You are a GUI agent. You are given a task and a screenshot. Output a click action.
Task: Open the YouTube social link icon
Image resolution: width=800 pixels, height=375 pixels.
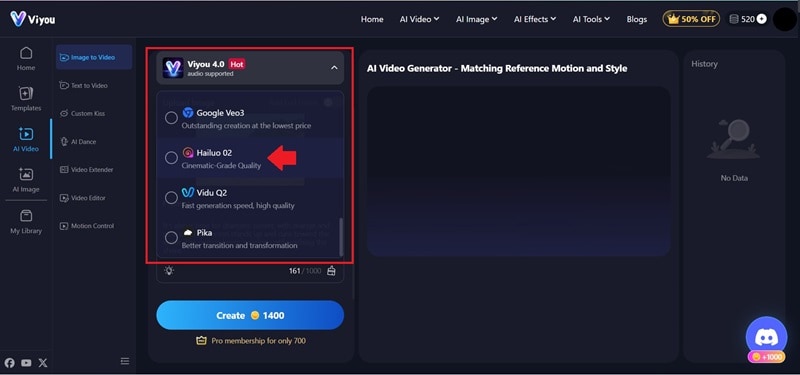tap(27, 363)
